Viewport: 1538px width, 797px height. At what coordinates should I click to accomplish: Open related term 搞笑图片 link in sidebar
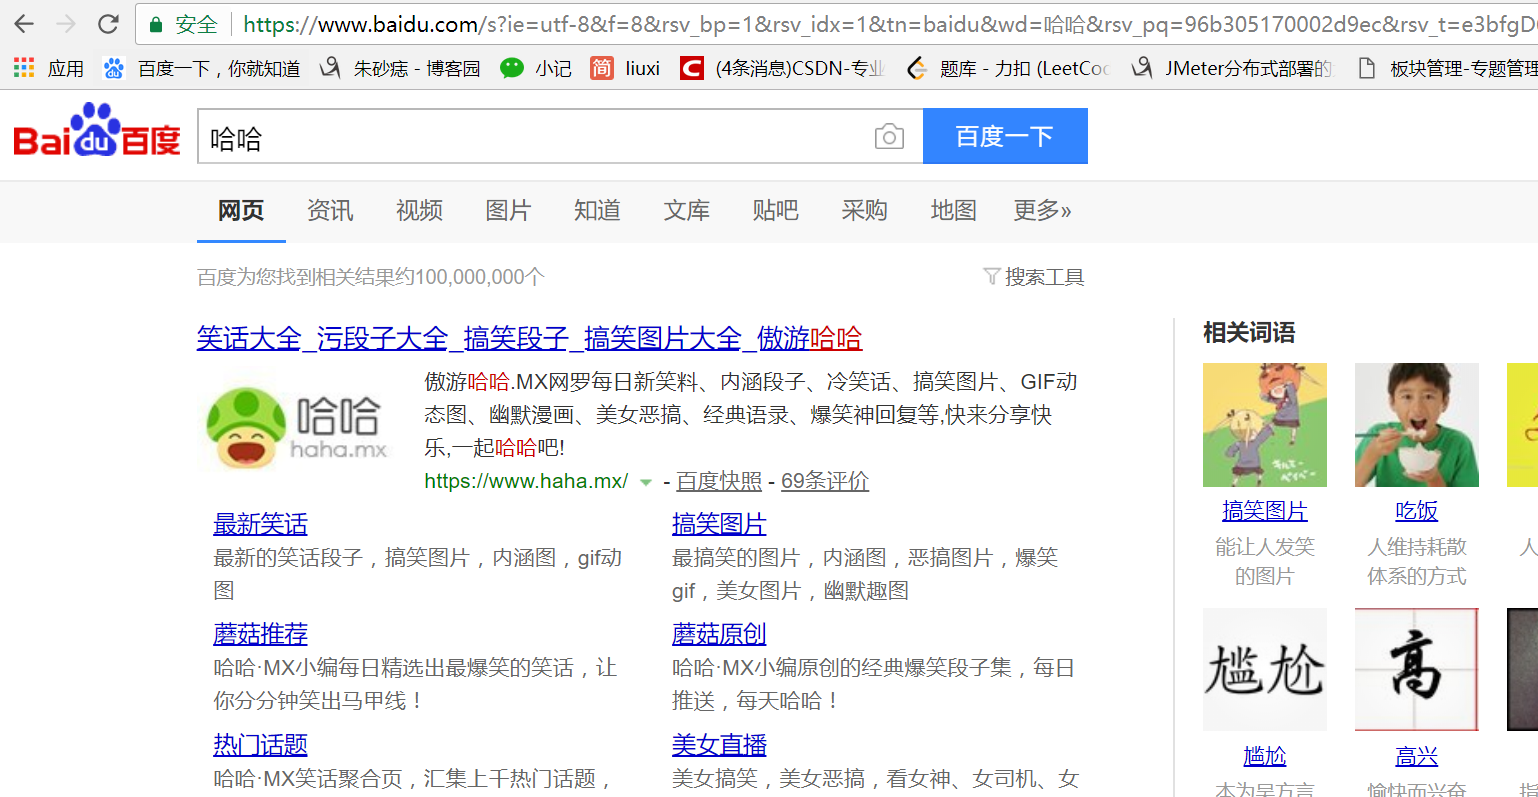[1265, 511]
